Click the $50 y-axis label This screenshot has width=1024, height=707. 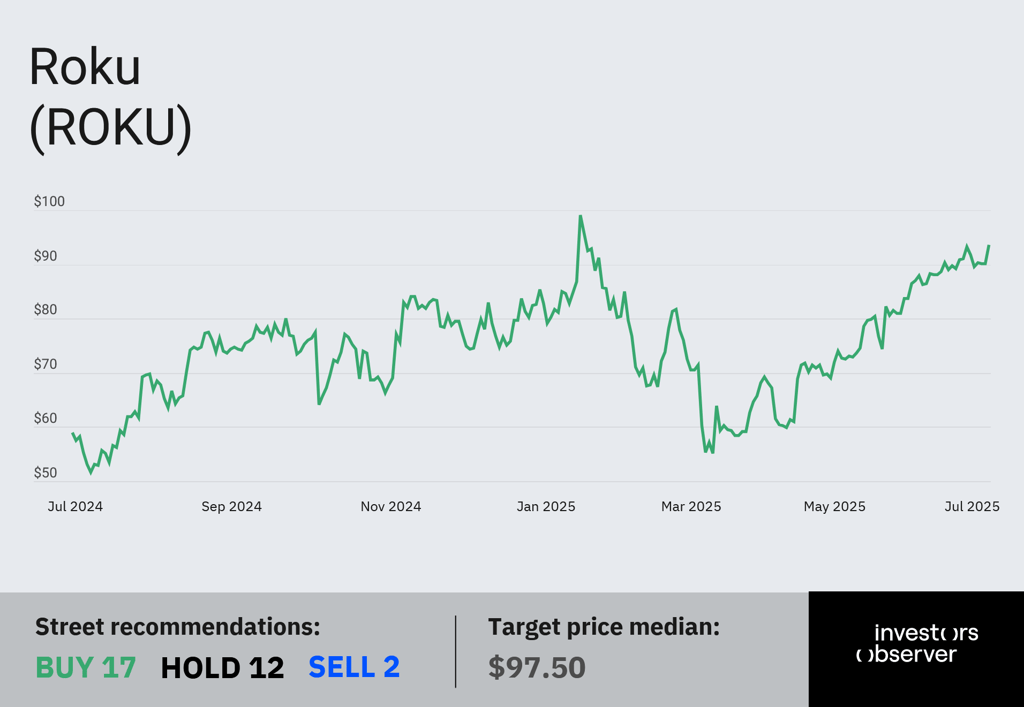[46, 473]
